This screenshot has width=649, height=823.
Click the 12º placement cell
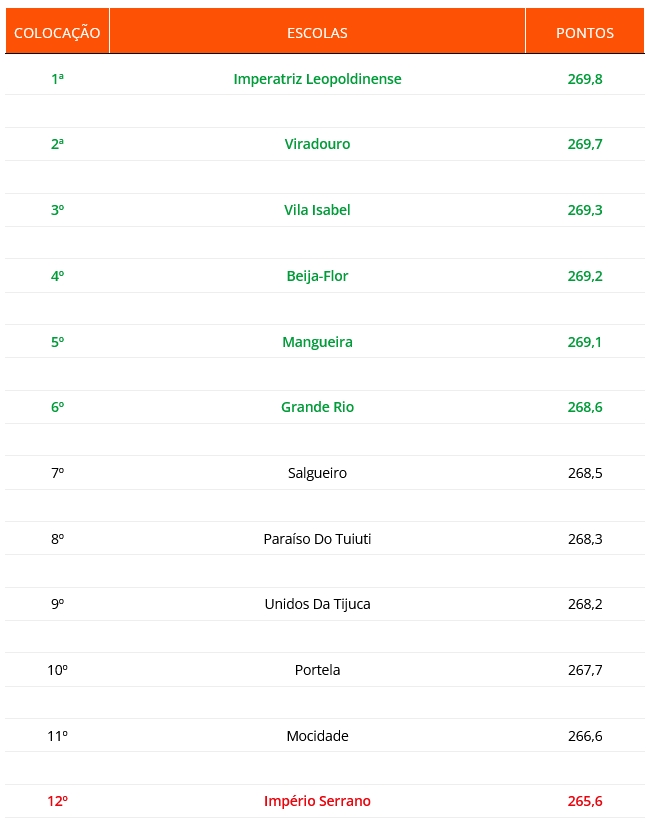tap(57, 801)
